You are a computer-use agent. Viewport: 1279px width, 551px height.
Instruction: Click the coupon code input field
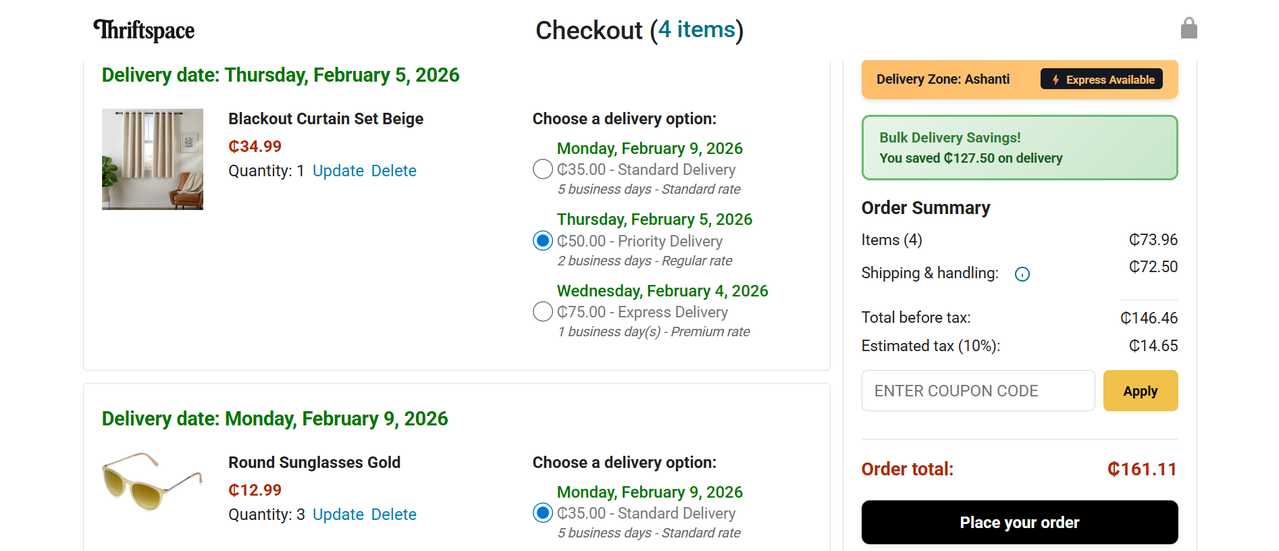[x=978, y=391]
